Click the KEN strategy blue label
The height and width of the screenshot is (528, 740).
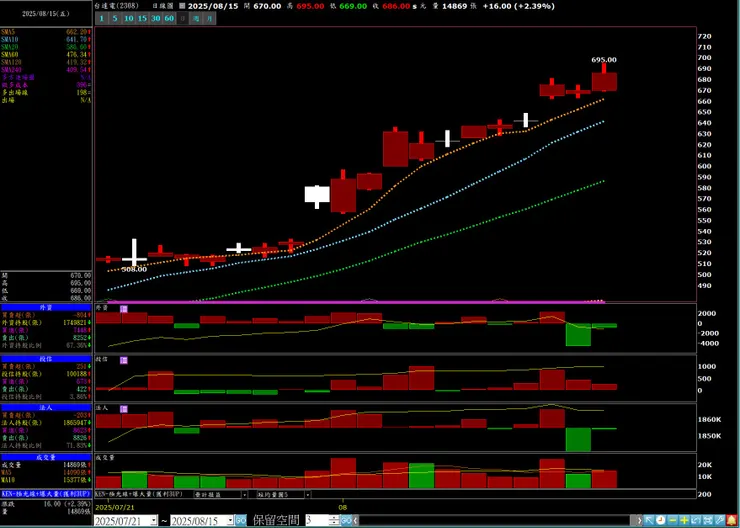point(46,494)
